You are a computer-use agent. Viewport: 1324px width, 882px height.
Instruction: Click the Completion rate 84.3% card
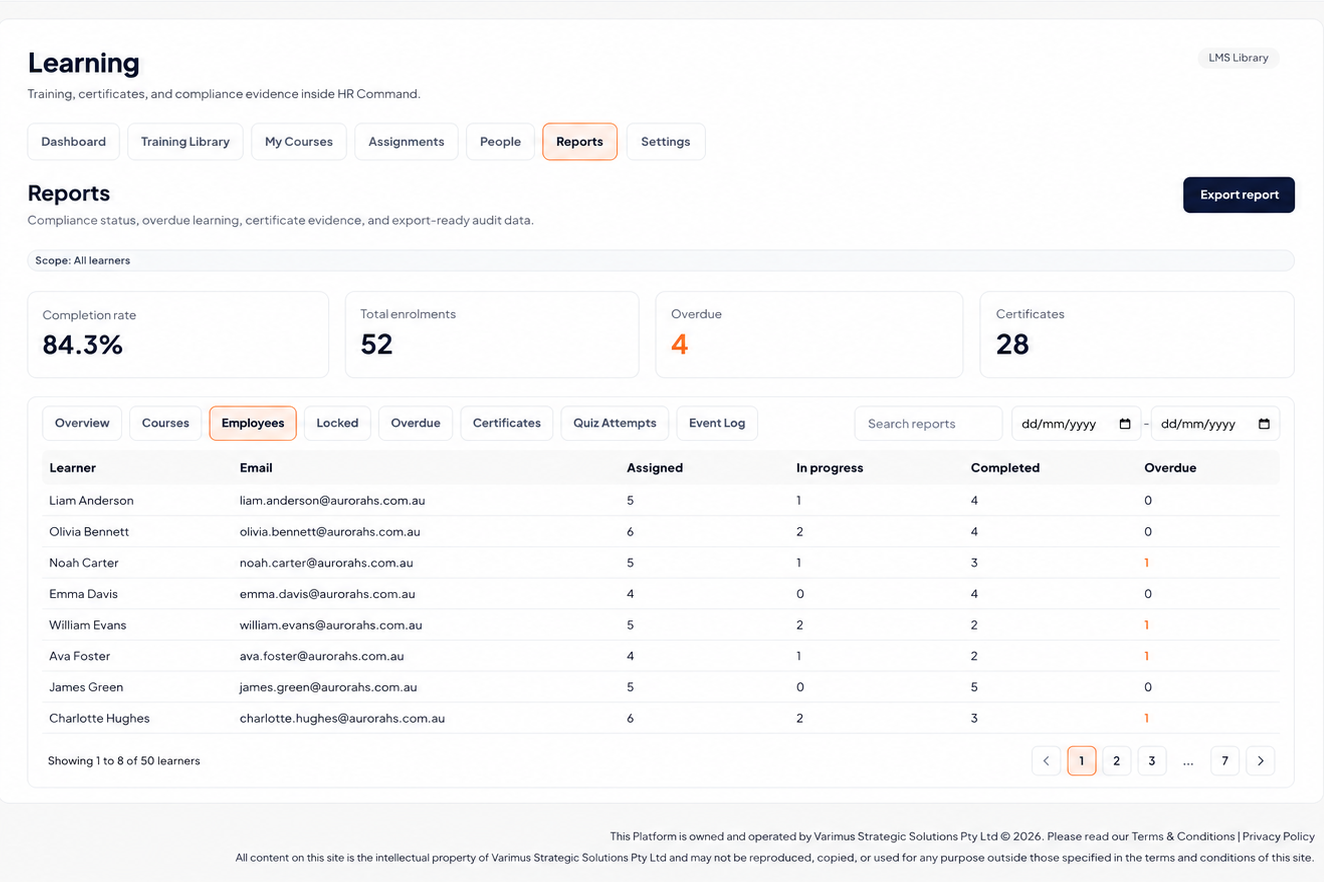point(178,335)
